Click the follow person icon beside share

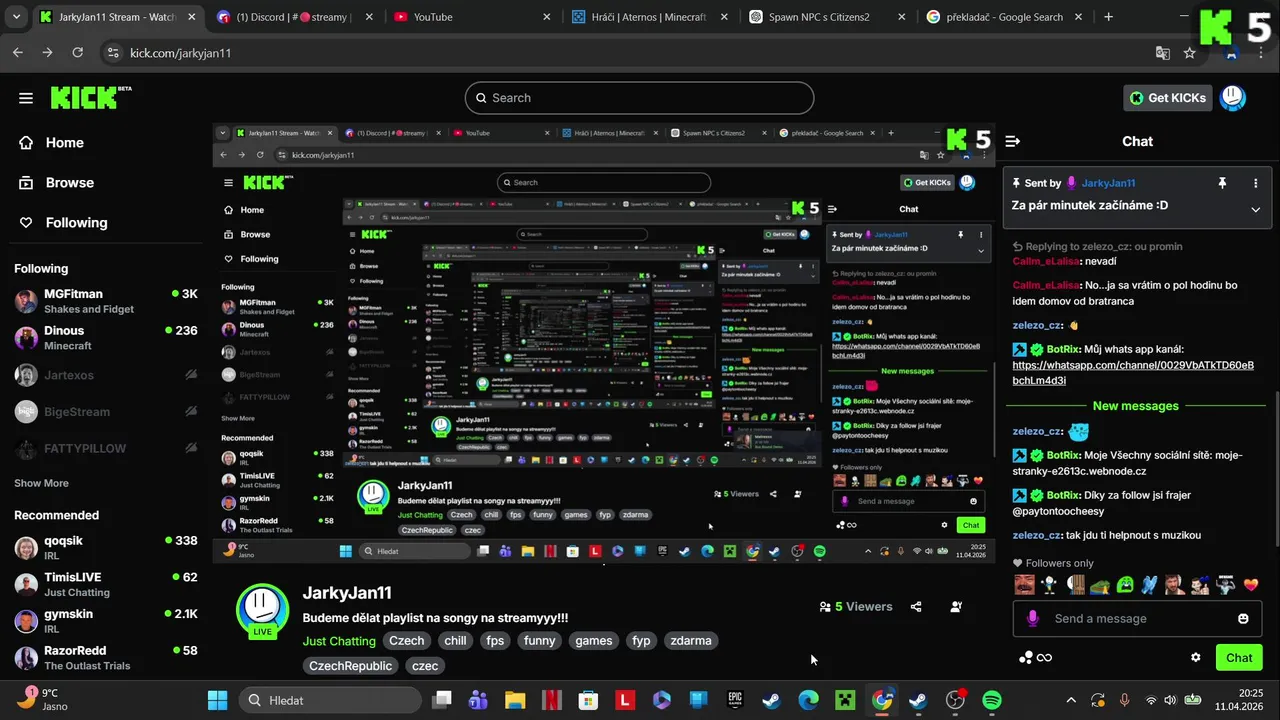point(957,607)
